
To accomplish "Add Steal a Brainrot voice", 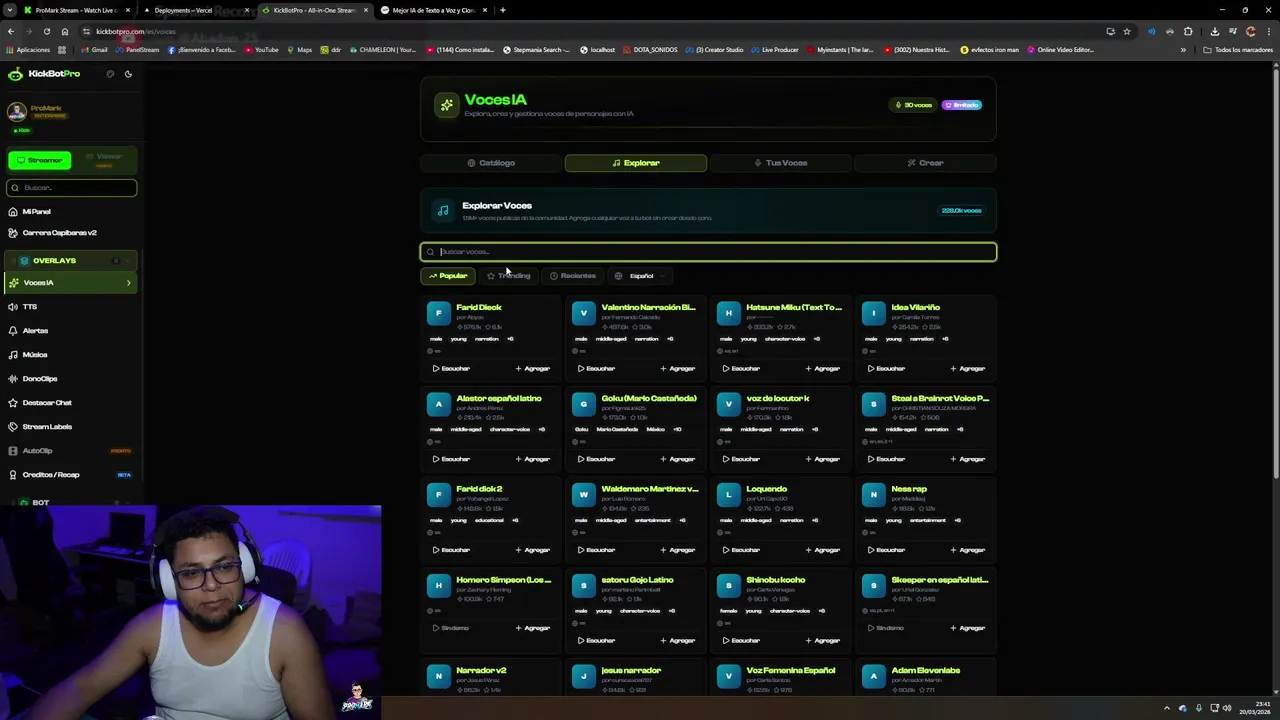I will tap(968, 460).
